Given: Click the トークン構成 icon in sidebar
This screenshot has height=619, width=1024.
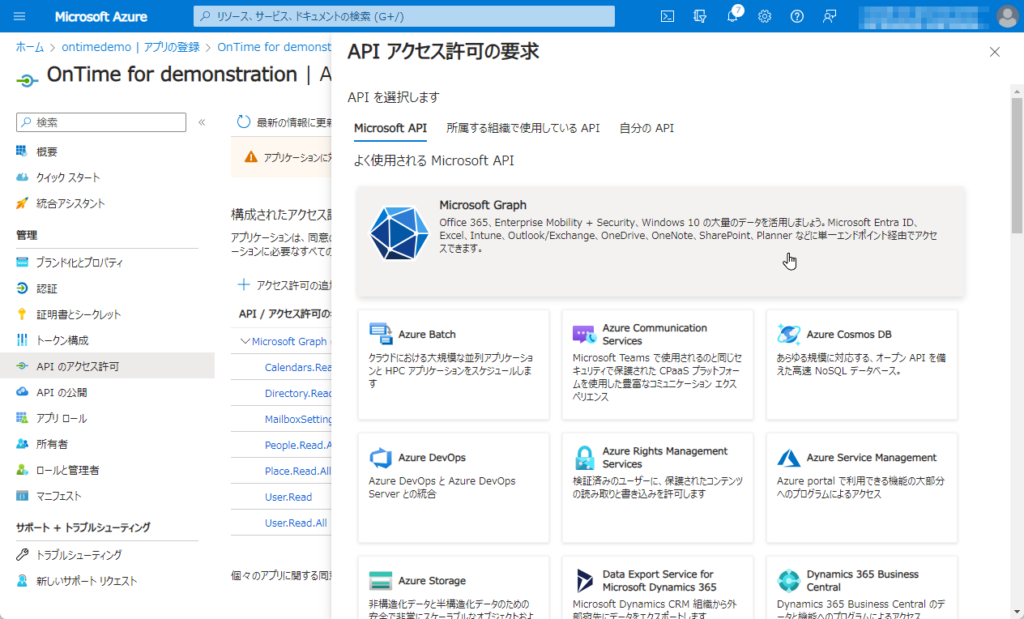Looking at the screenshot, I should [22, 340].
